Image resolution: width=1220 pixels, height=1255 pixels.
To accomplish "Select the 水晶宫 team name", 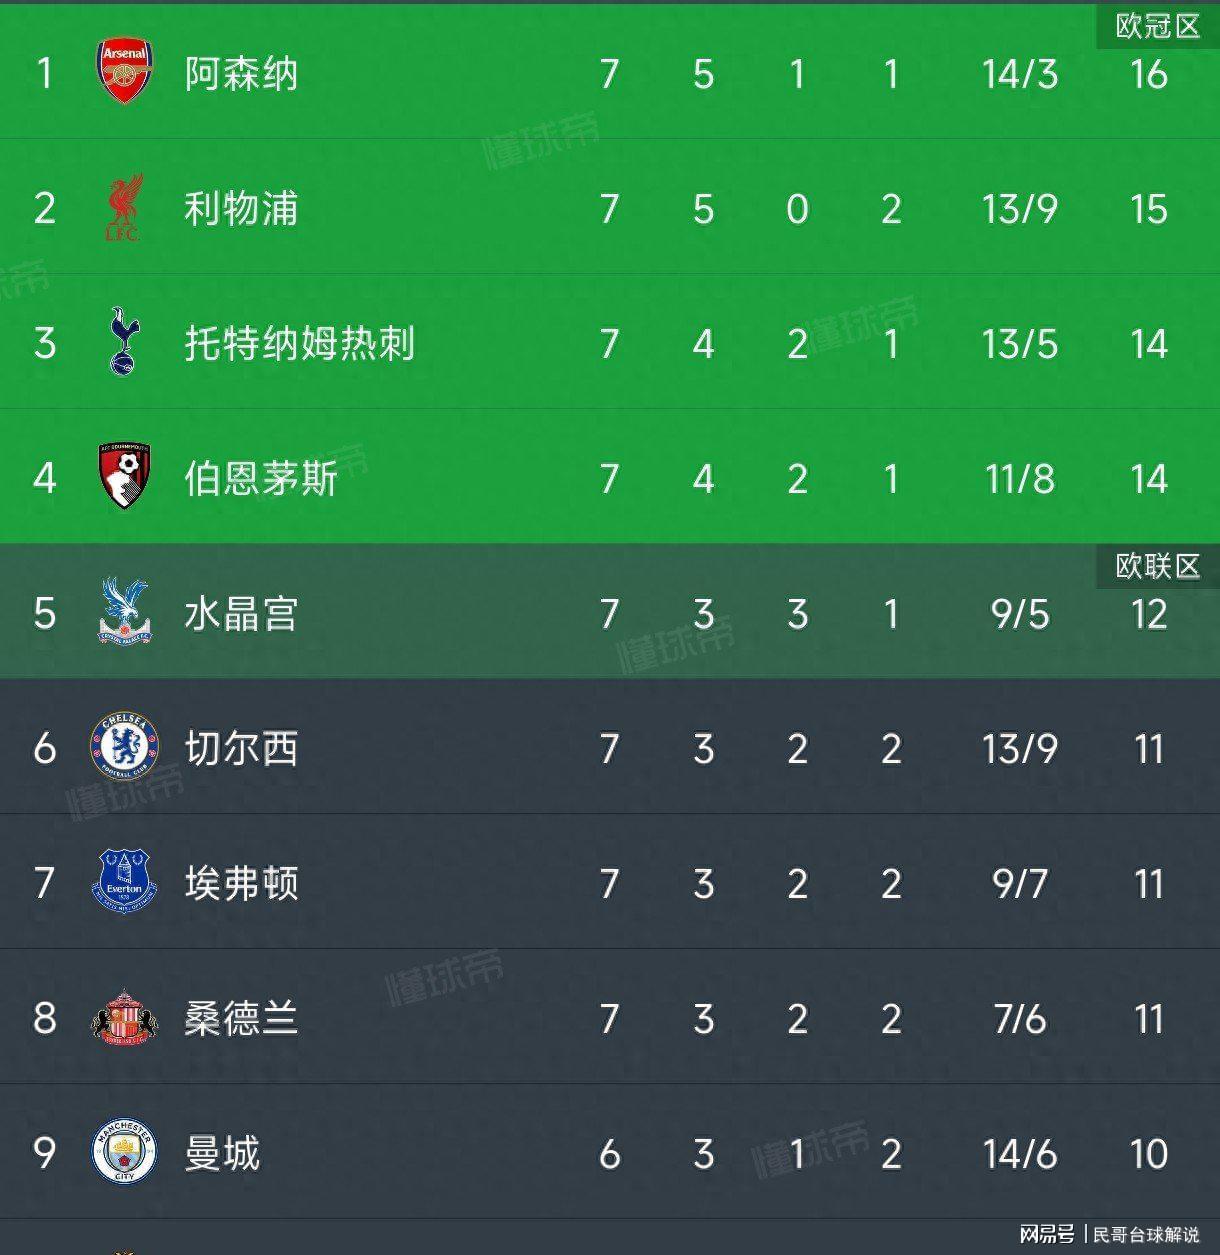I will tap(241, 614).
